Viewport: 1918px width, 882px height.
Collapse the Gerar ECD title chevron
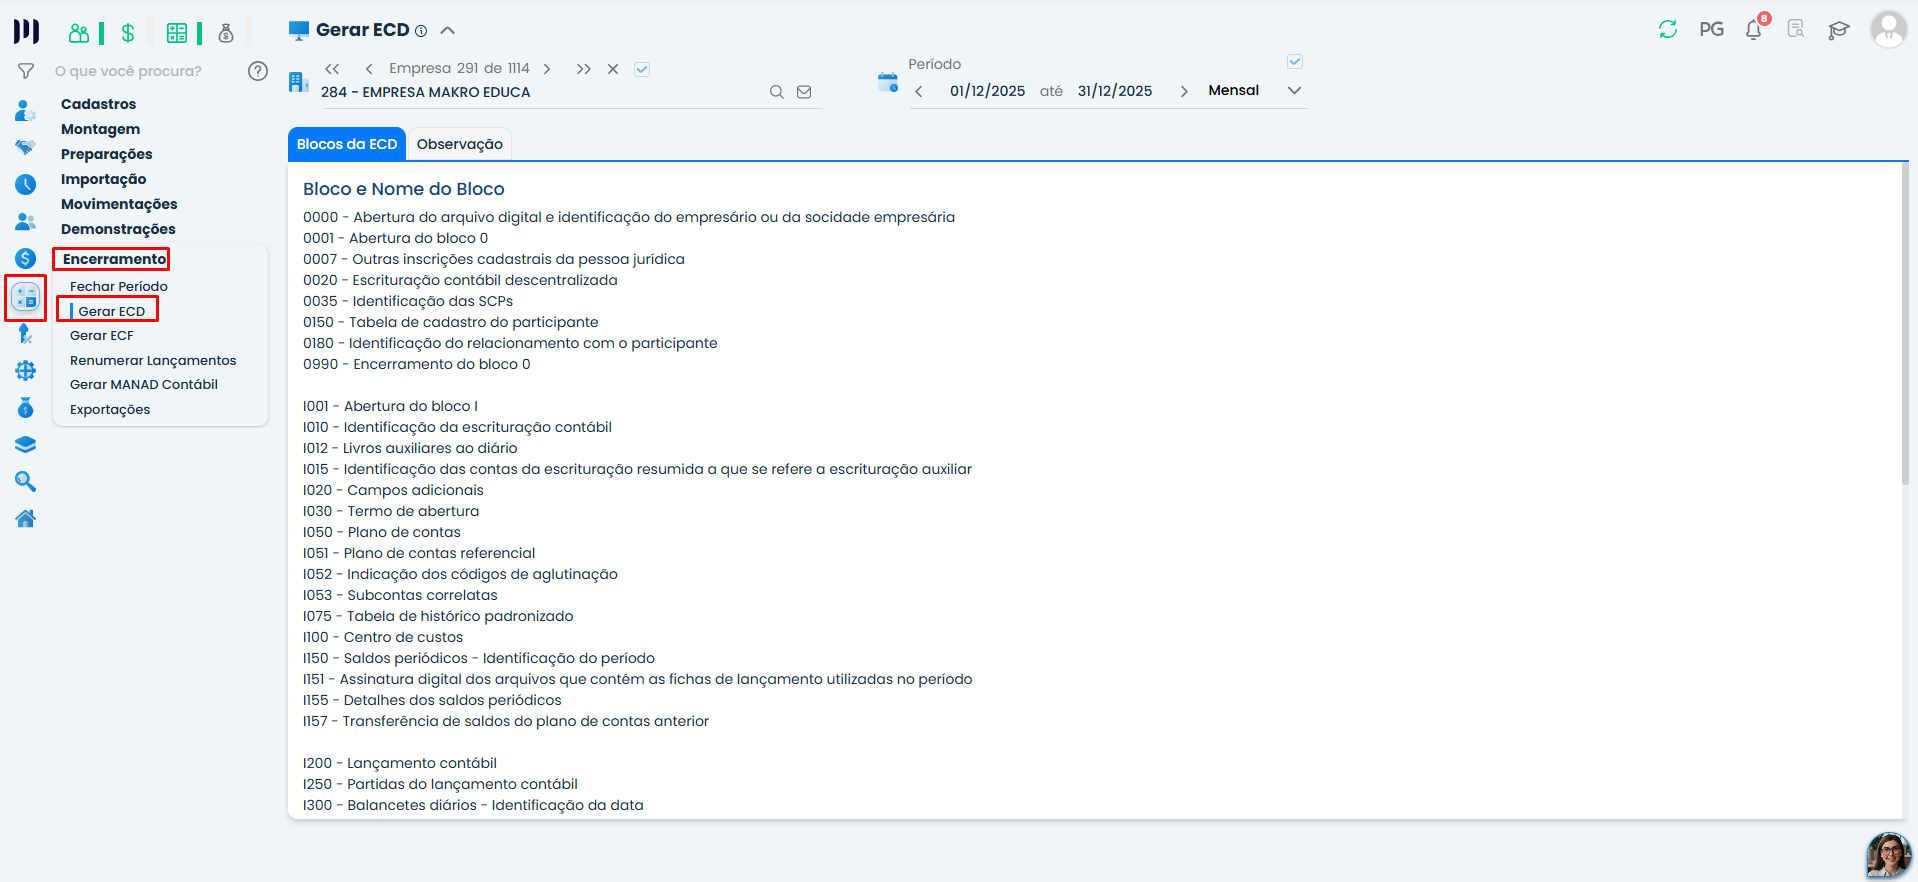point(448,31)
